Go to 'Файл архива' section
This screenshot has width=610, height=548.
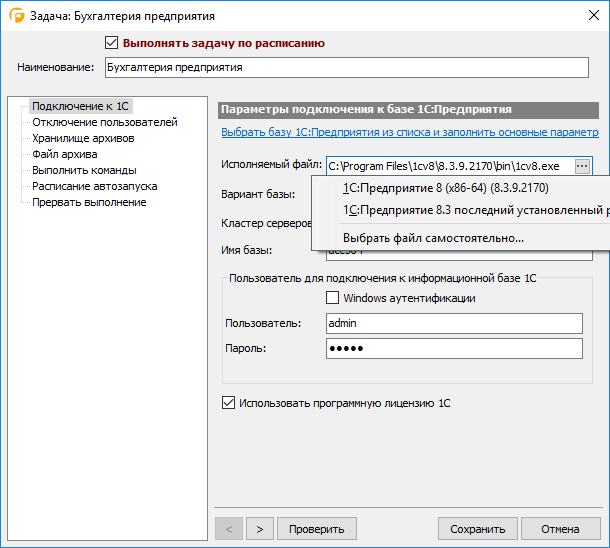(65, 154)
